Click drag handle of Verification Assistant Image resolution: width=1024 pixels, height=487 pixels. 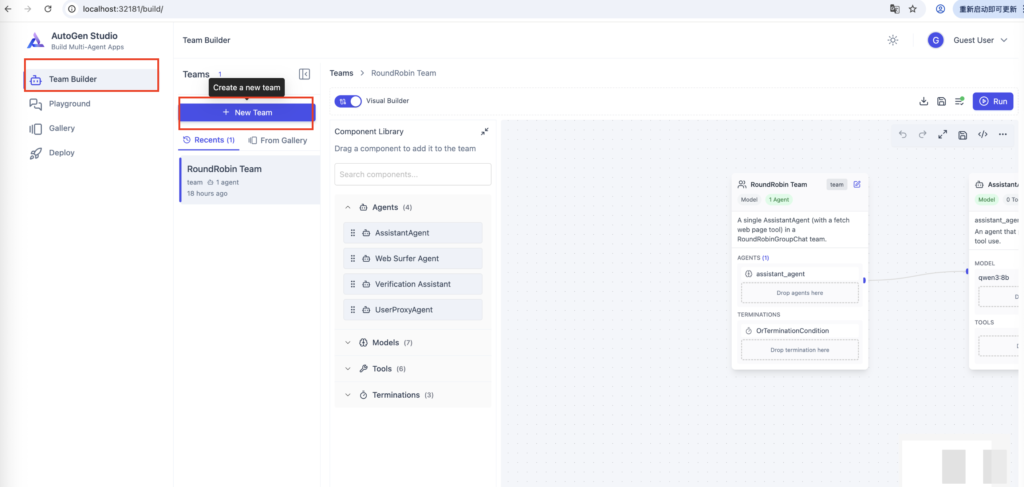(353, 284)
